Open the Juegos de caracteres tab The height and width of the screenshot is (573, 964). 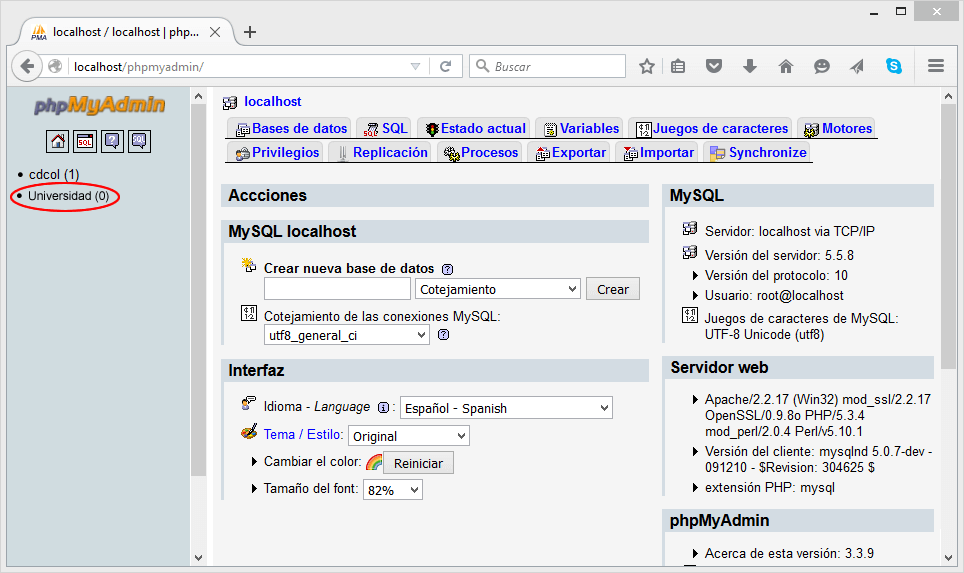712,128
